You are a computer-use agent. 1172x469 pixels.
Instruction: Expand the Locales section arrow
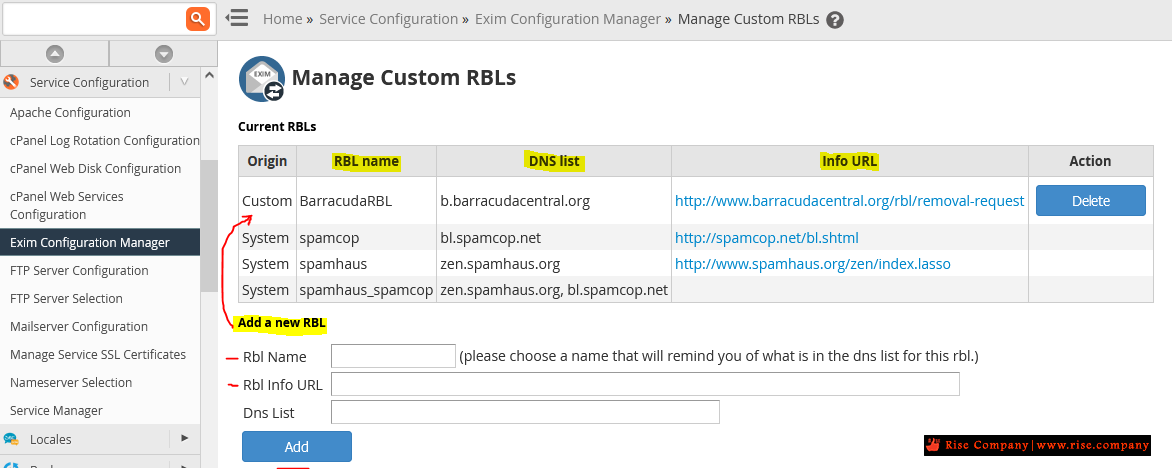point(185,438)
